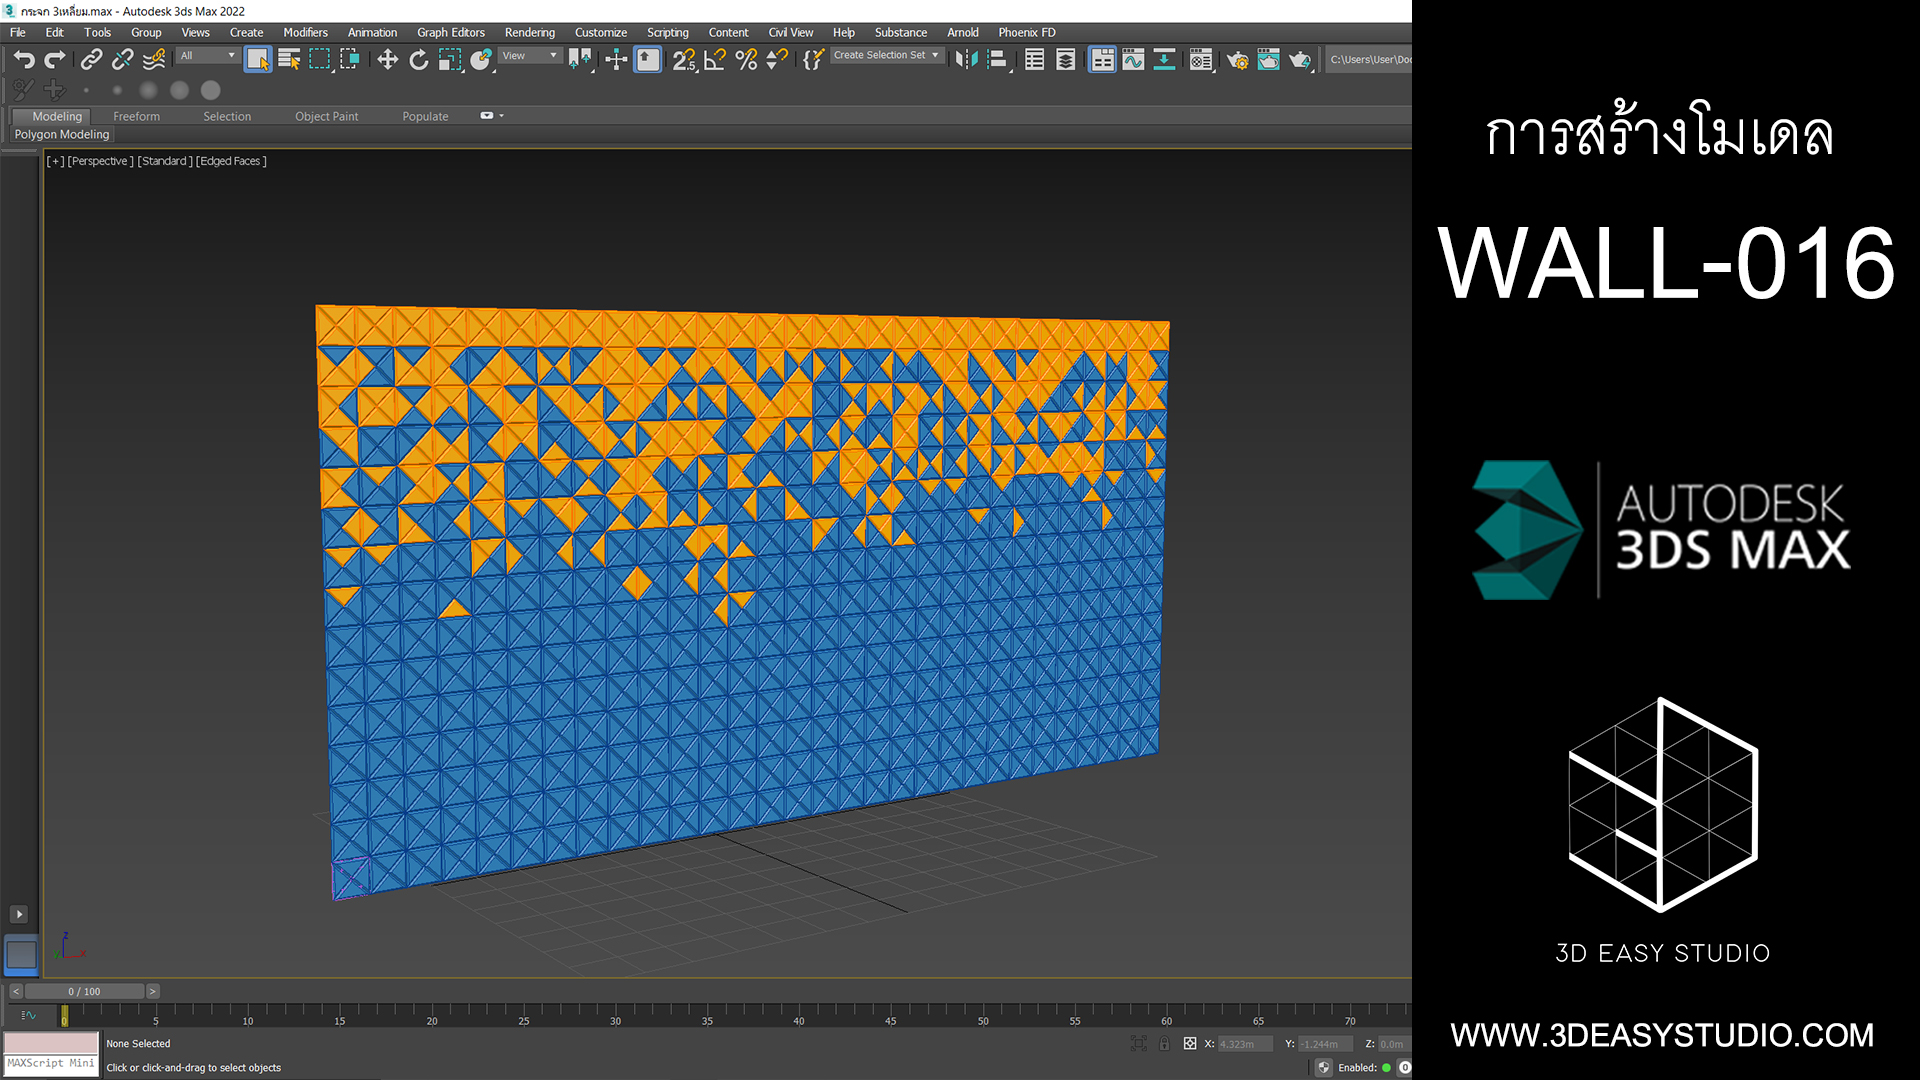Viewport: 1920px width, 1080px height.
Task: Open the Material Editor icon
Action: pos(1200,60)
